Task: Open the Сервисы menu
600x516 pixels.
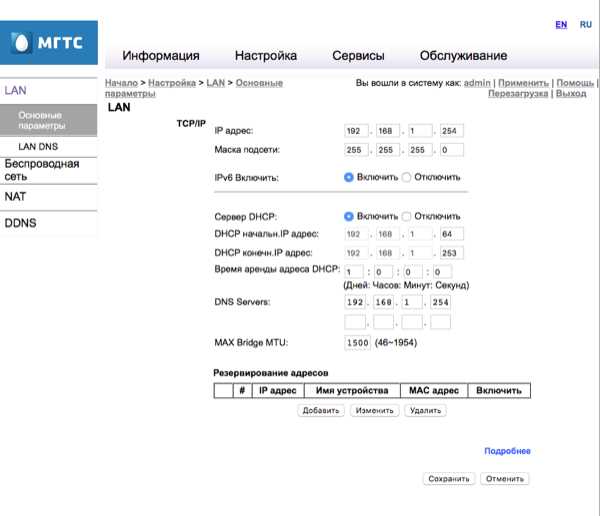Action: [358, 56]
